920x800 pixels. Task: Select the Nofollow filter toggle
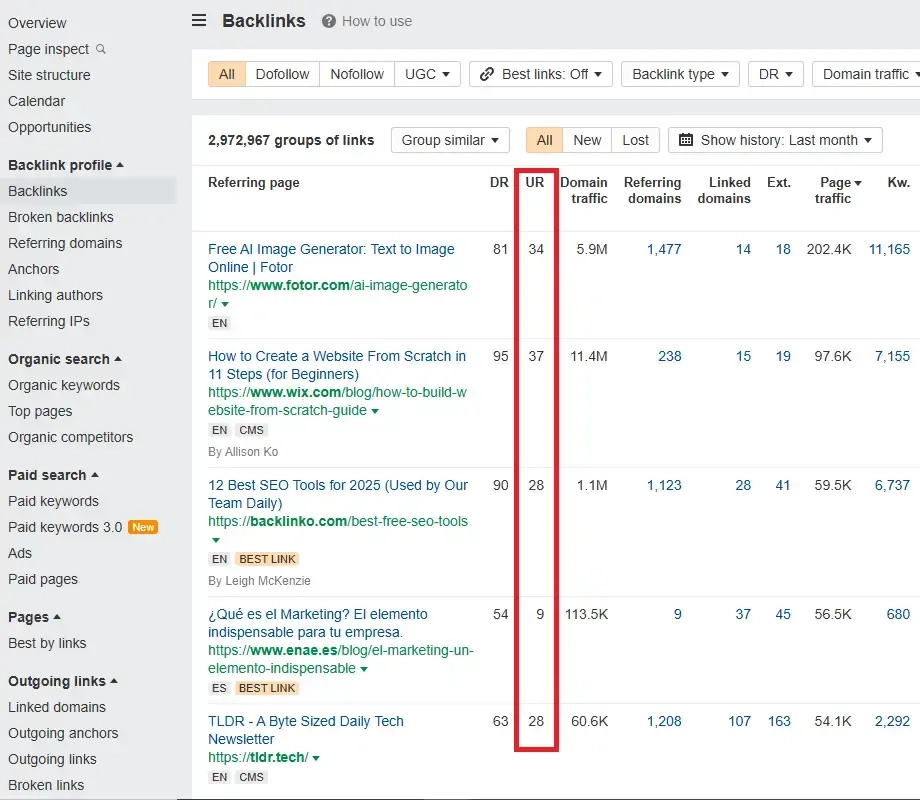tap(357, 74)
